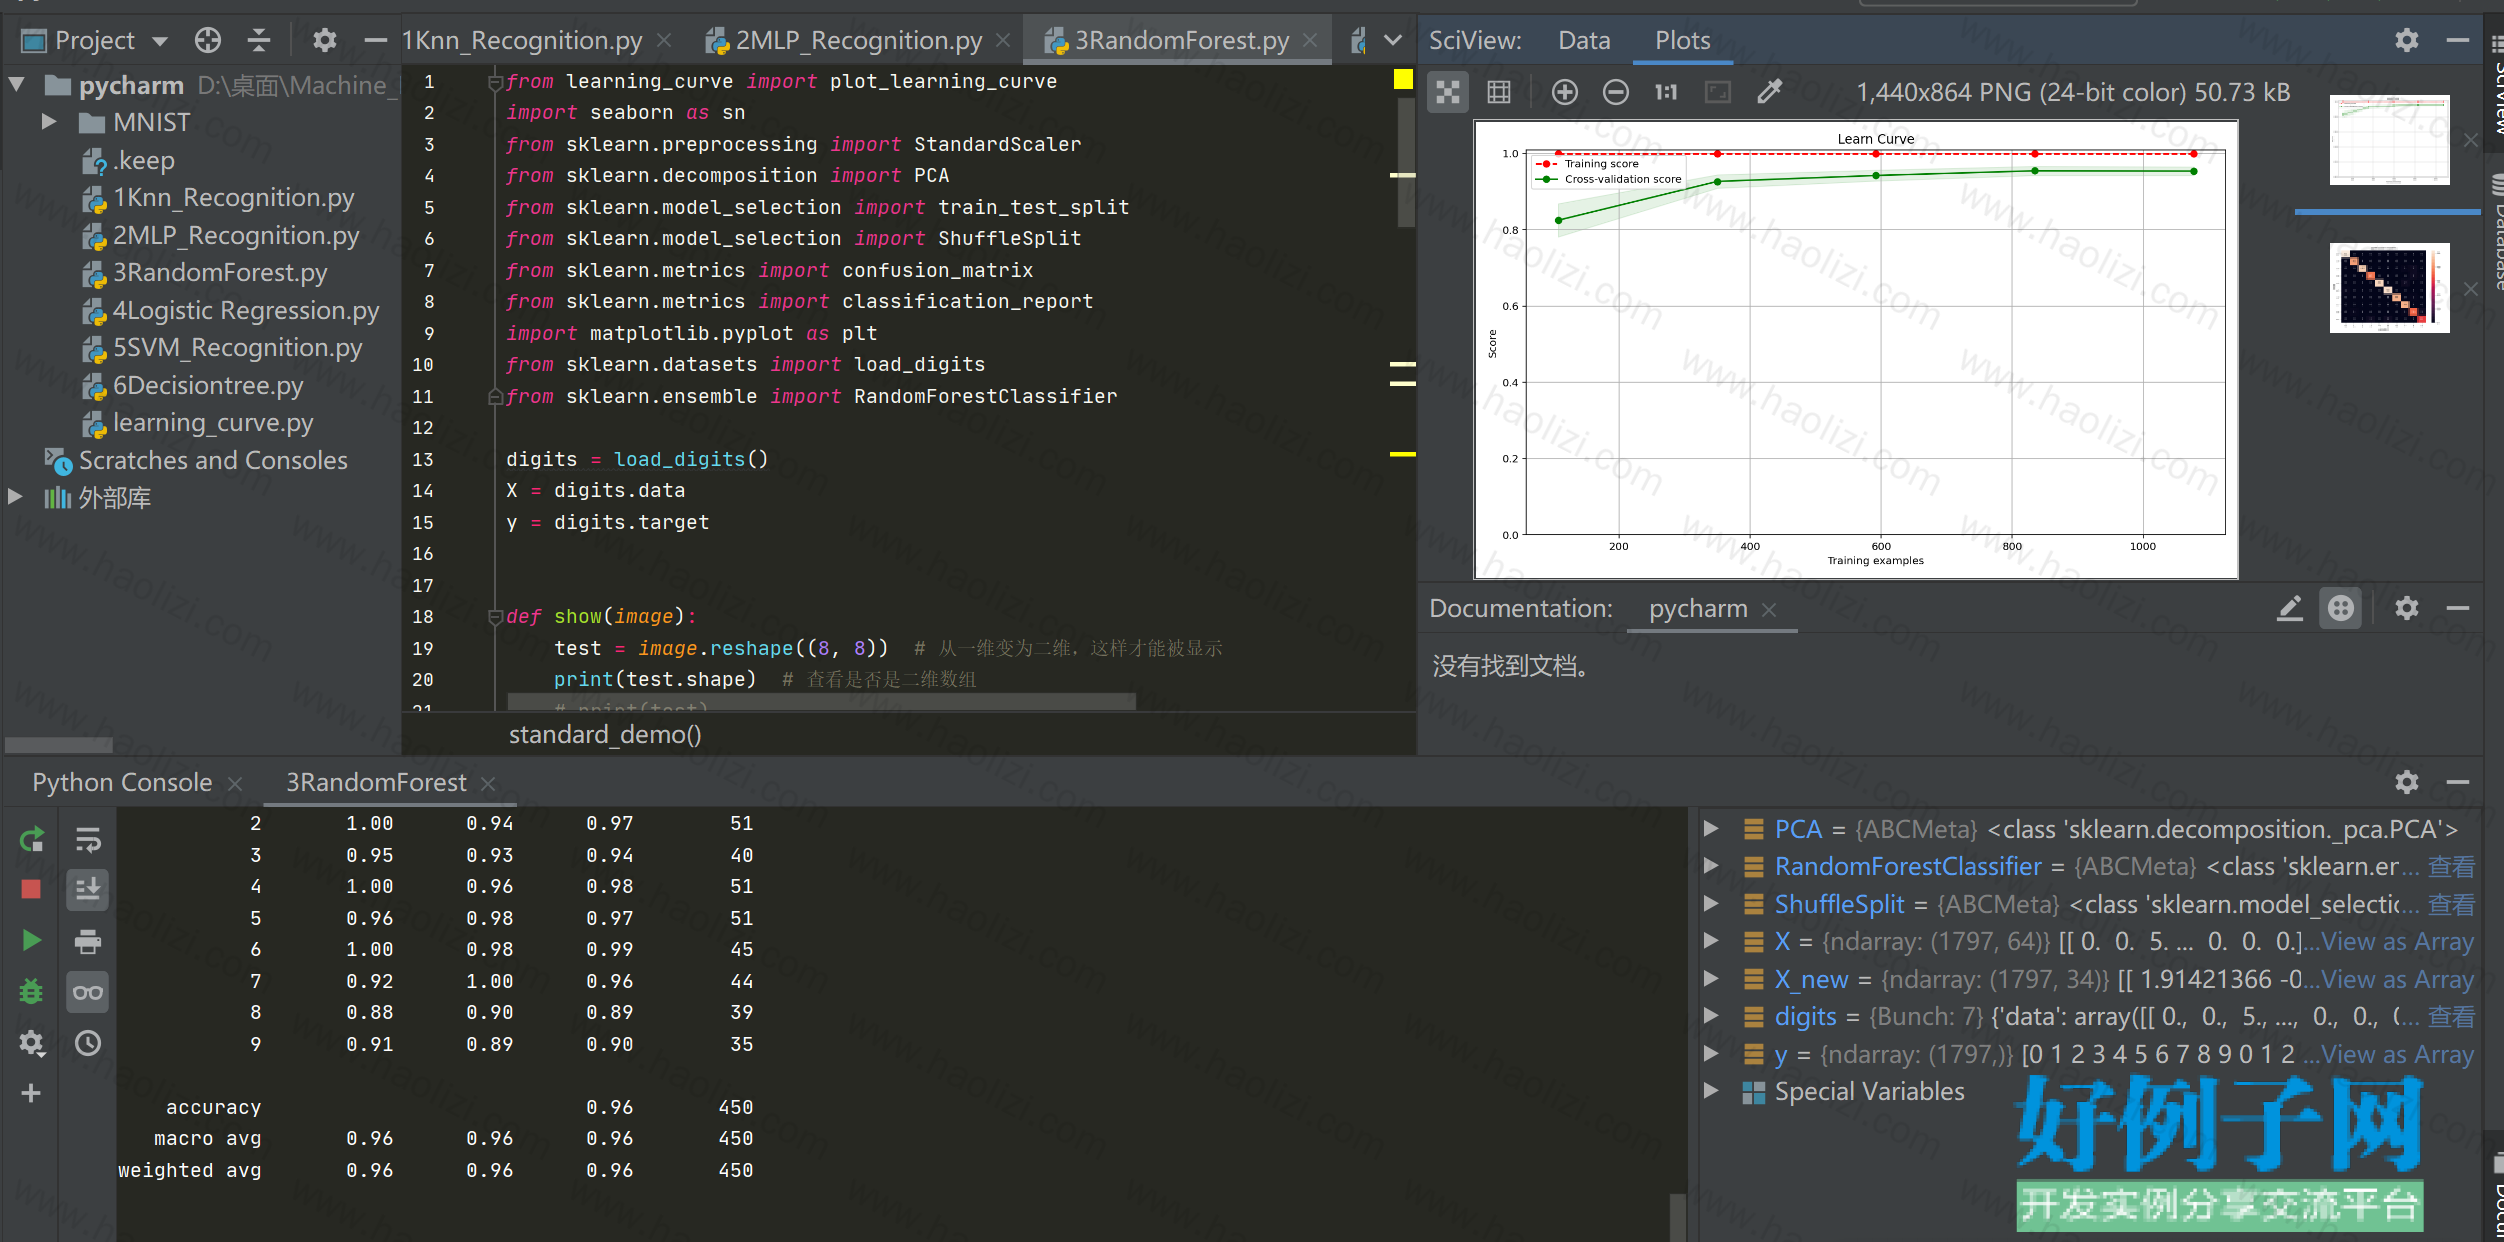
Task: Collapse the pycharm root project folder
Action: point(16,85)
